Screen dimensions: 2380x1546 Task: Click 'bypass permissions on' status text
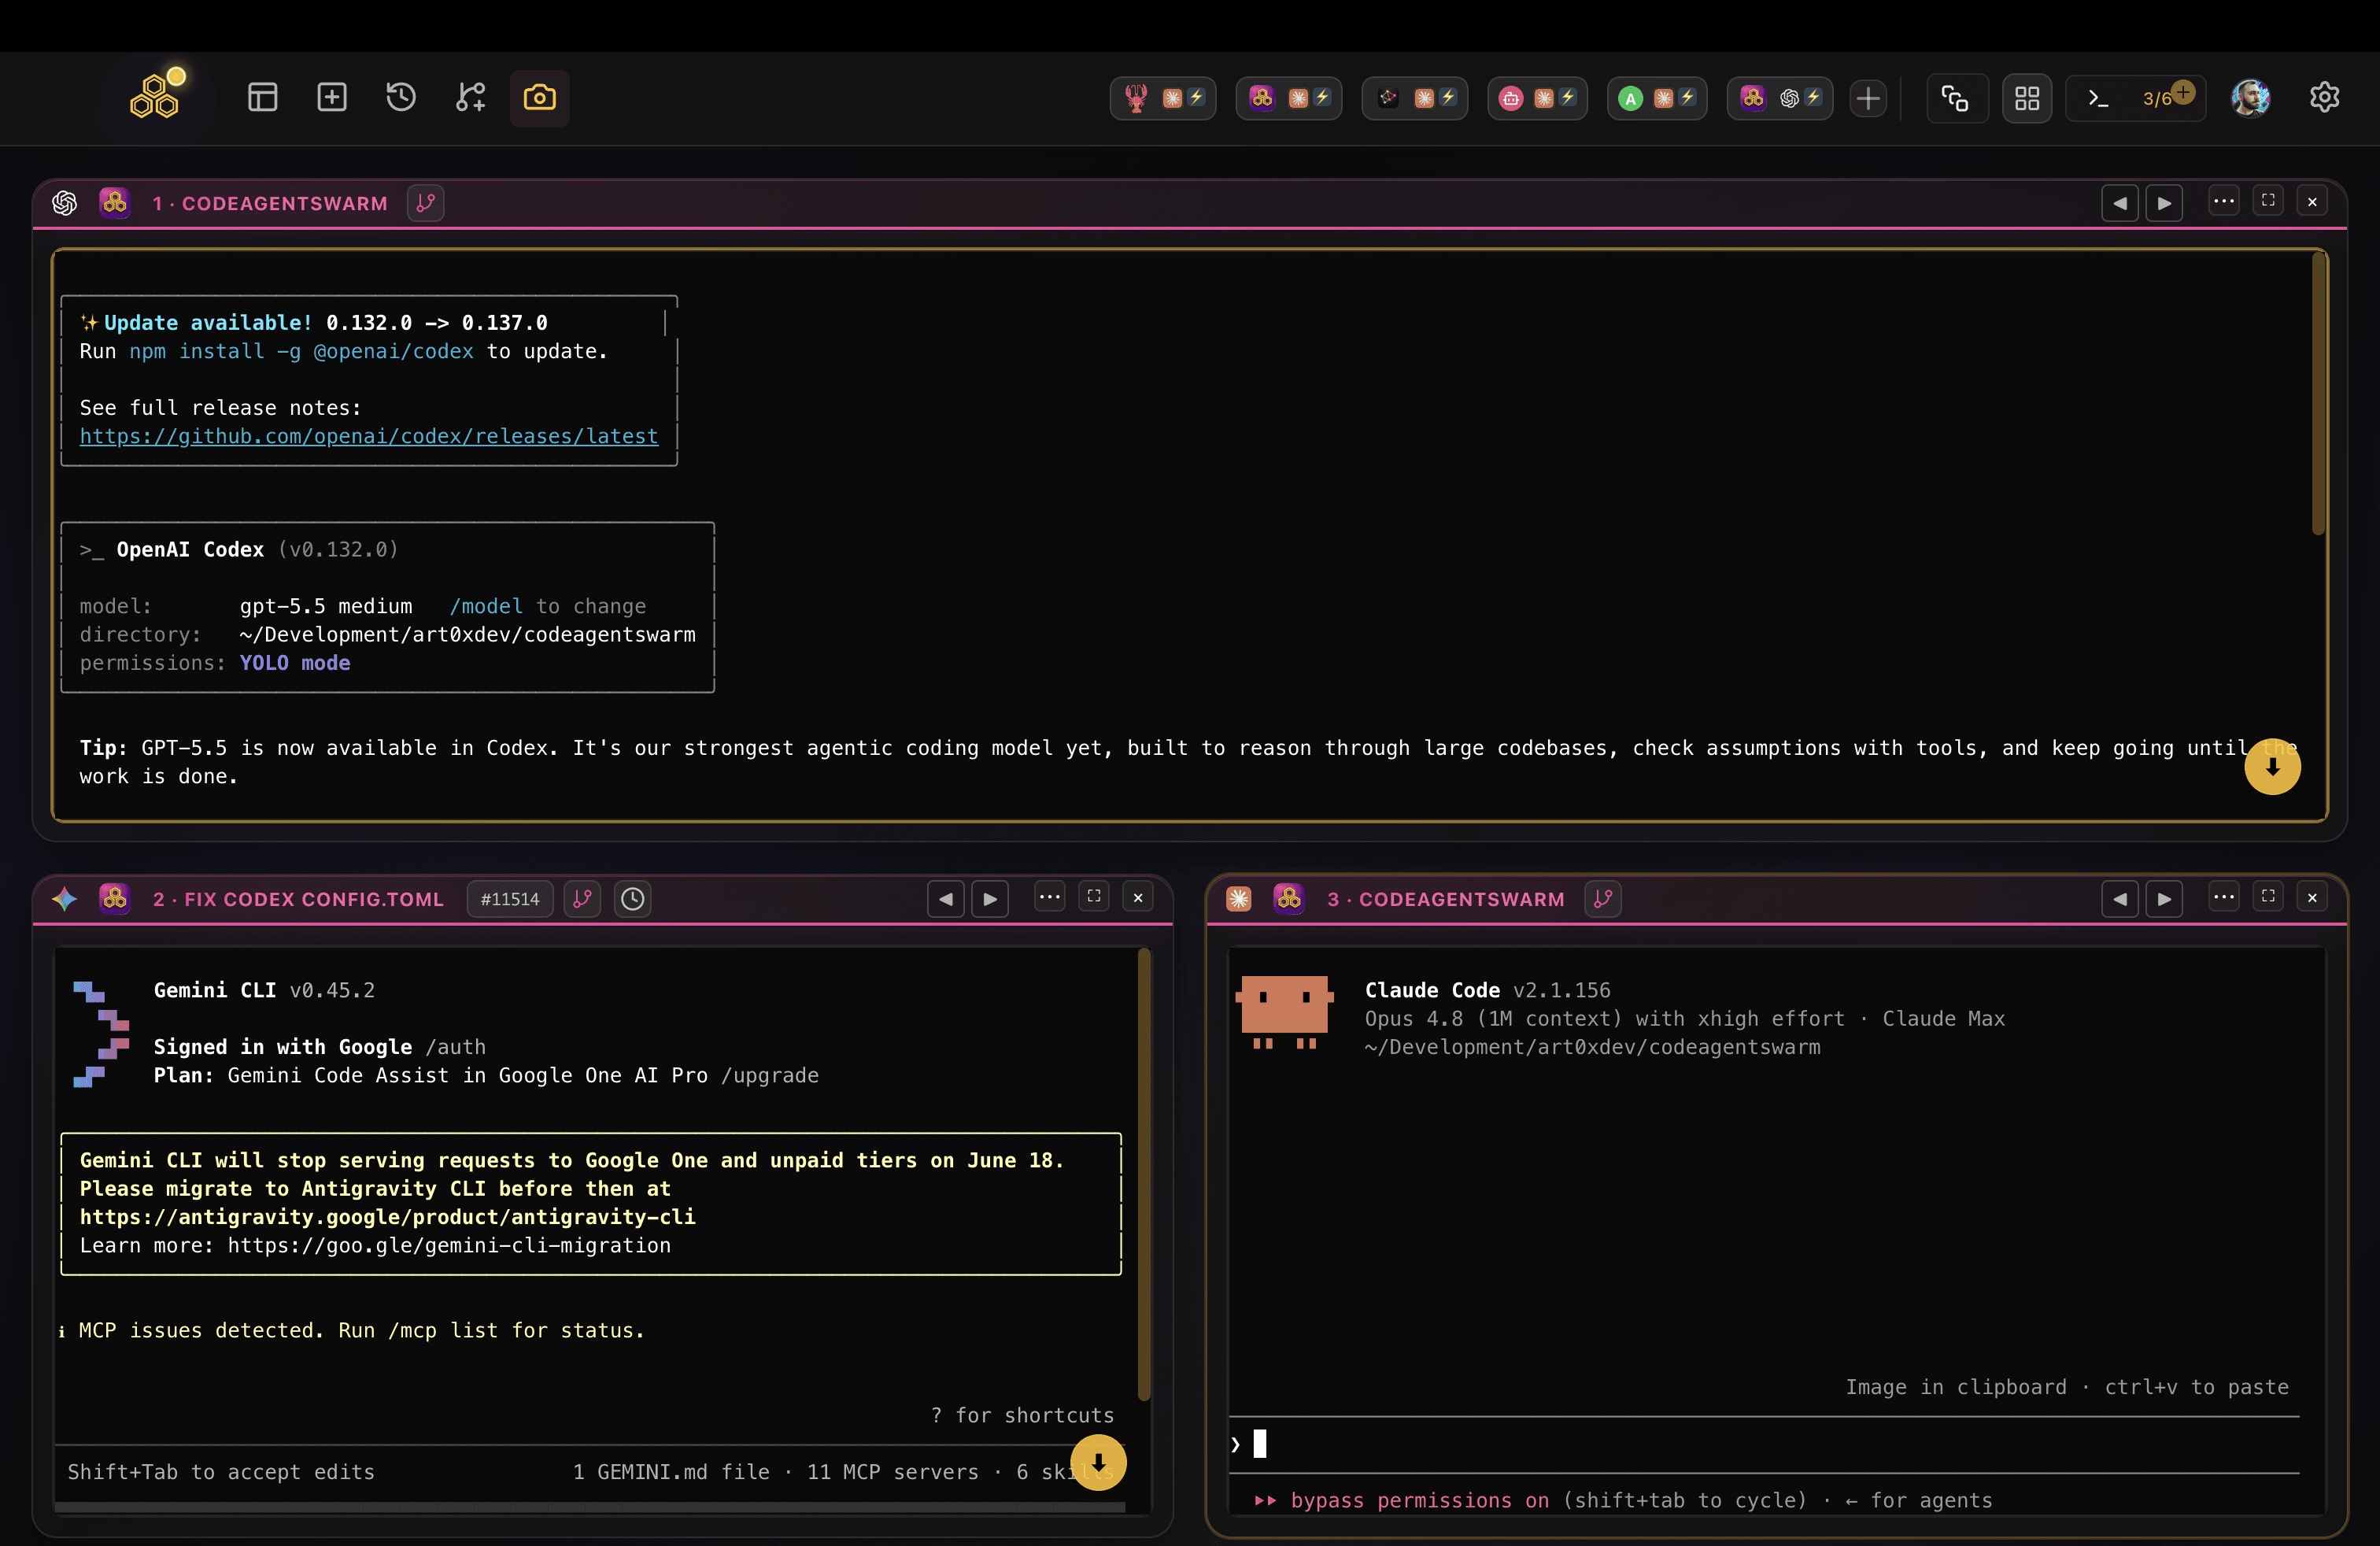click(1420, 1500)
